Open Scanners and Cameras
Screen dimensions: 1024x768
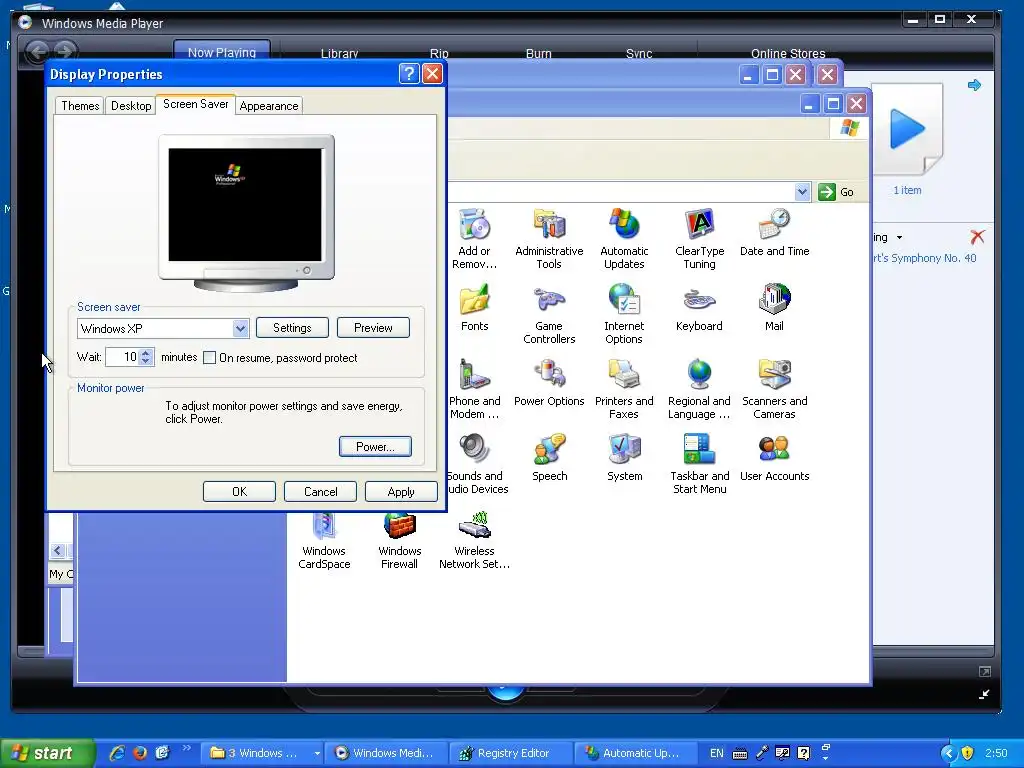[775, 389]
